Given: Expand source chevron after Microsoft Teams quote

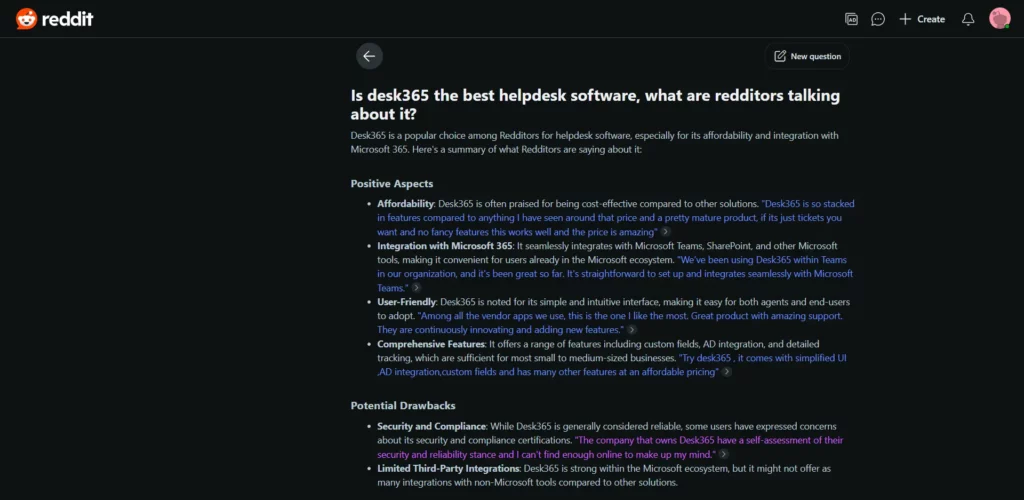Looking at the screenshot, I should pyautogui.click(x=415, y=288).
